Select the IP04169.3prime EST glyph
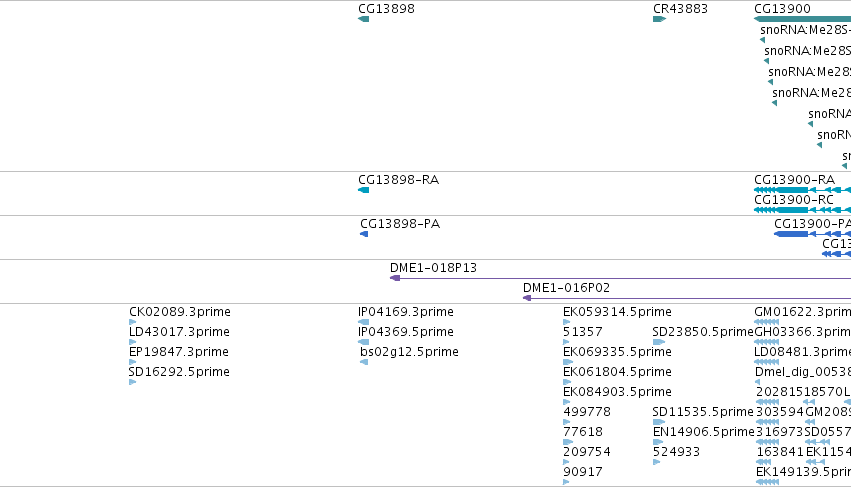 (364, 322)
